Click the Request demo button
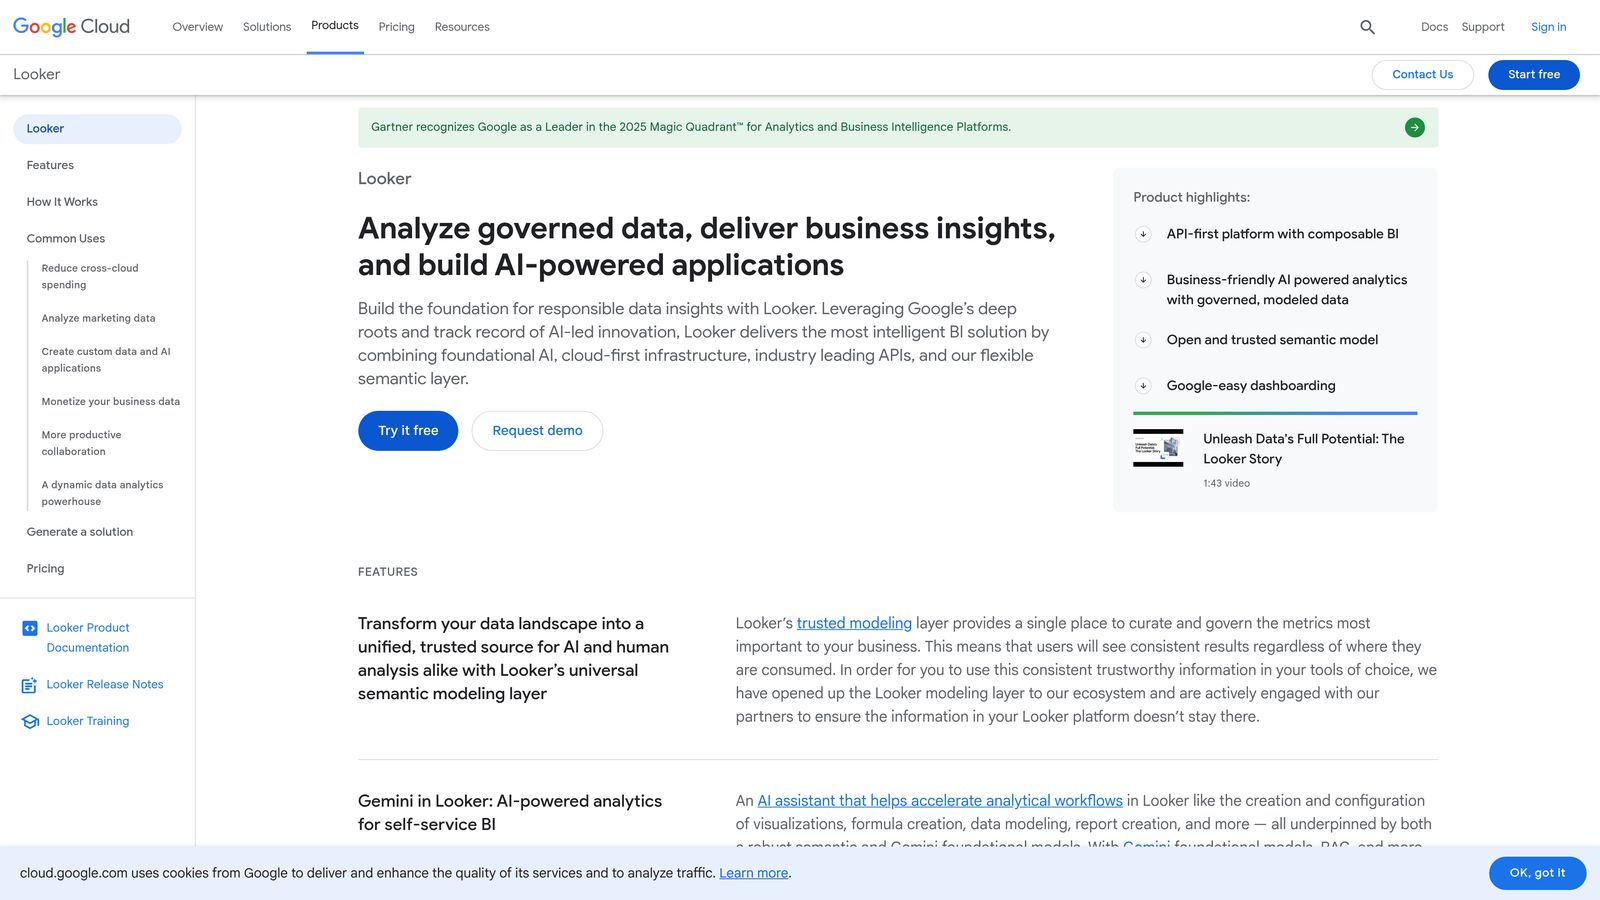The image size is (1600, 900). click(x=537, y=431)
